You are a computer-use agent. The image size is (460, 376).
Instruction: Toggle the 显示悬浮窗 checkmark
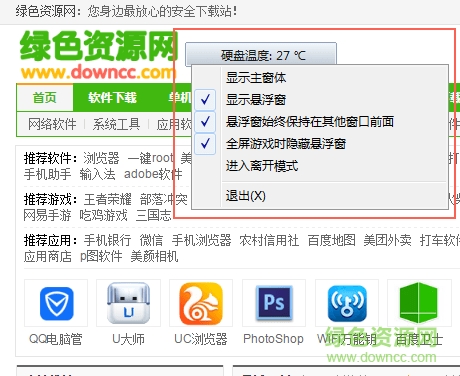205,99
